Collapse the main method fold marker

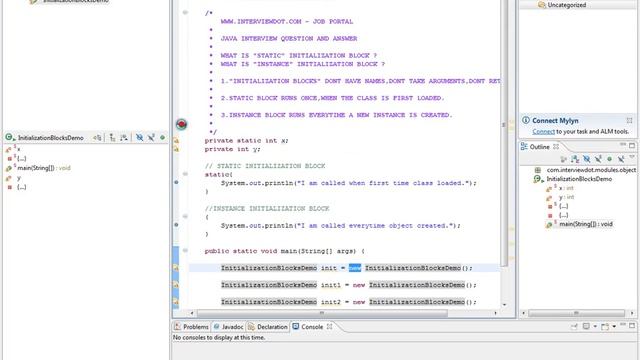tap(185, 251)
